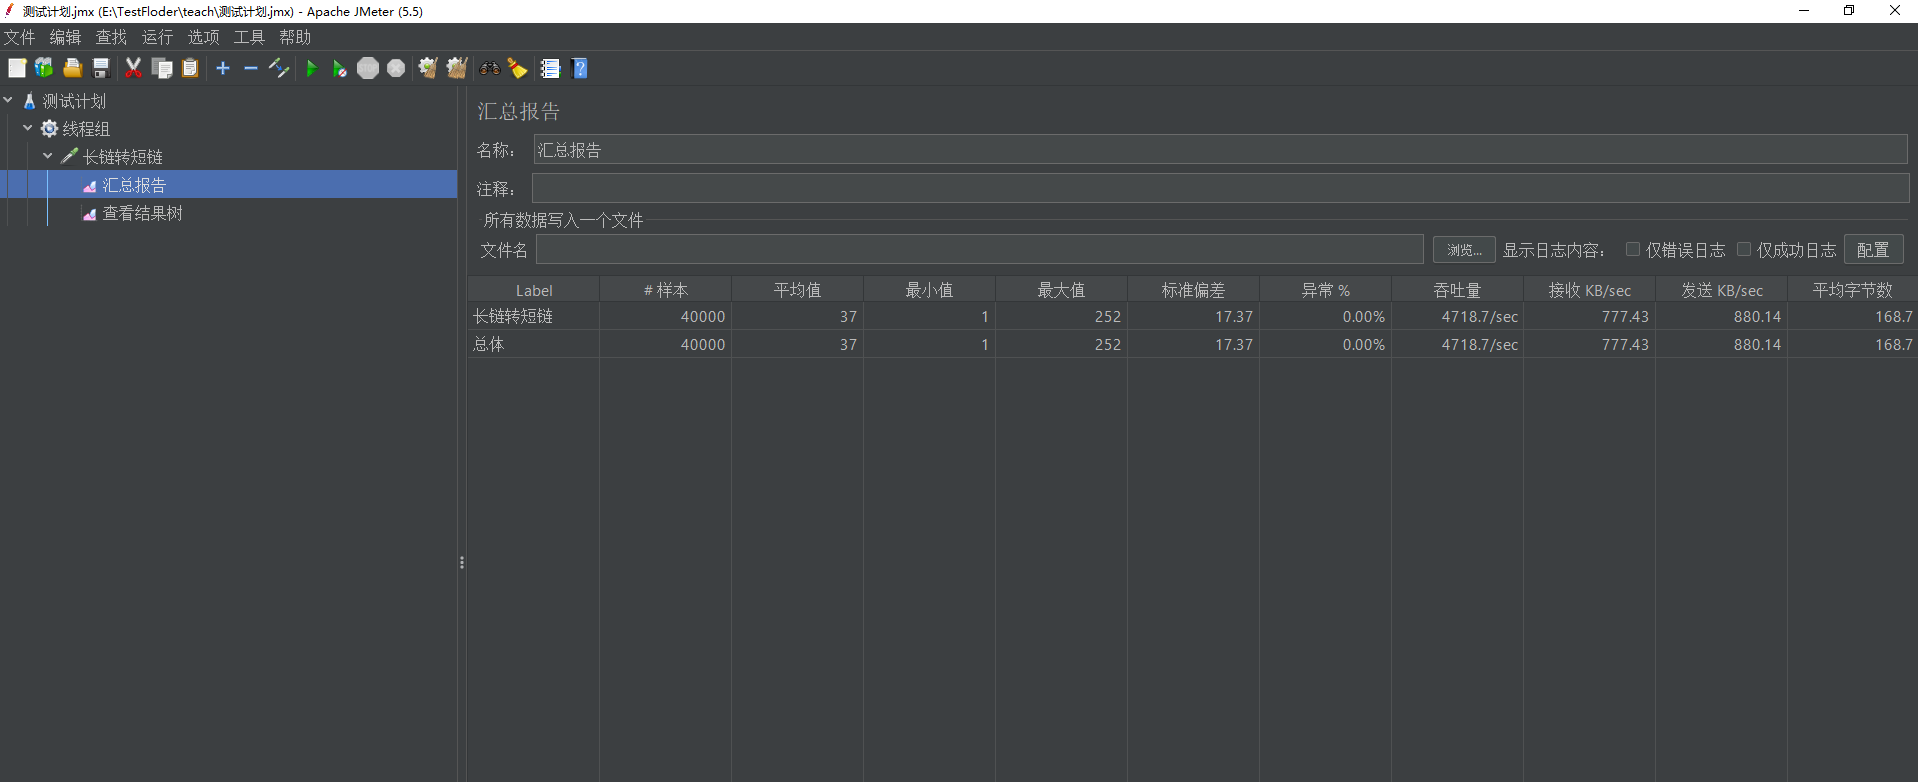
Task: Click the 配置 configure button
Action: click(x=1873, y=250)
